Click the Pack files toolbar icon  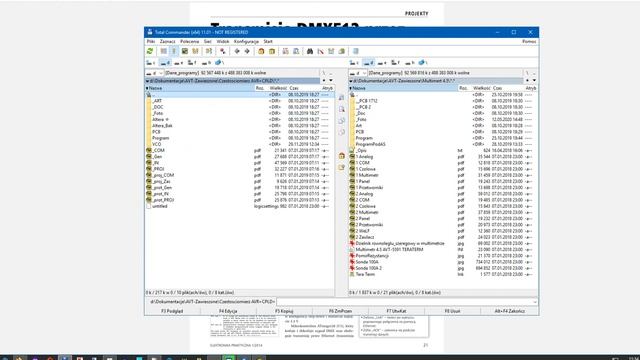click(261, 51)
